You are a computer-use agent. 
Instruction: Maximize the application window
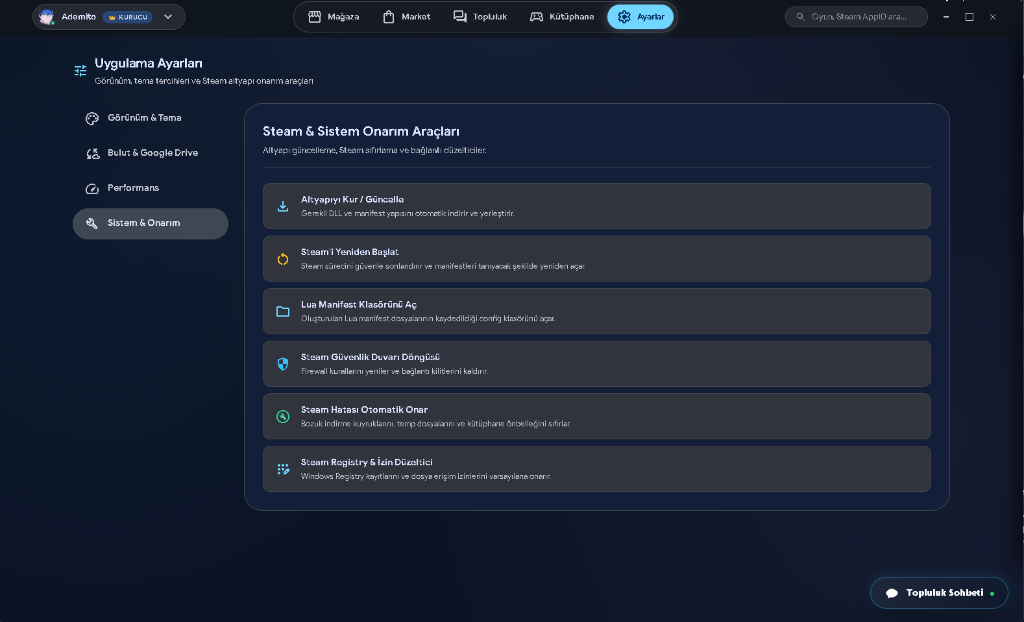pos(969,17)
